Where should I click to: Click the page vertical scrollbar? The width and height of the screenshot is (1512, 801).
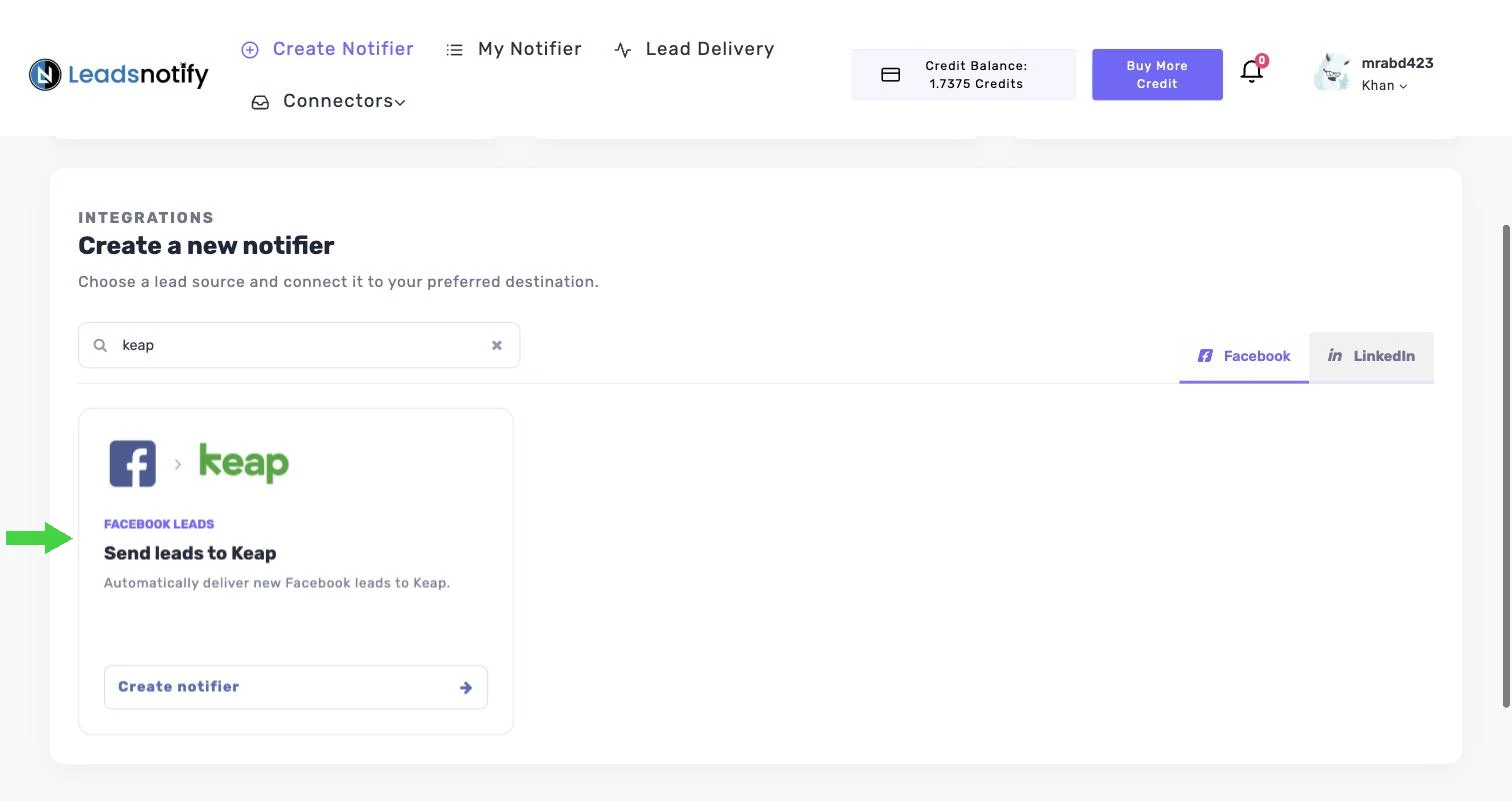(1506, 465)
